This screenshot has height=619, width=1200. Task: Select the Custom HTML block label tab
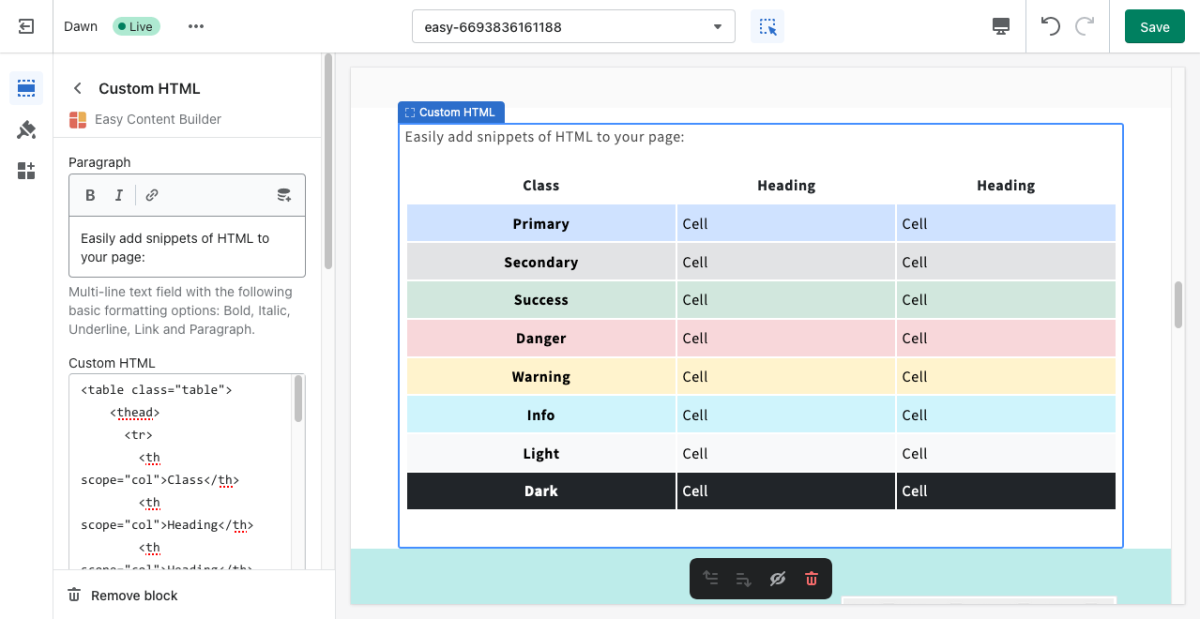(x=451, y=113)
